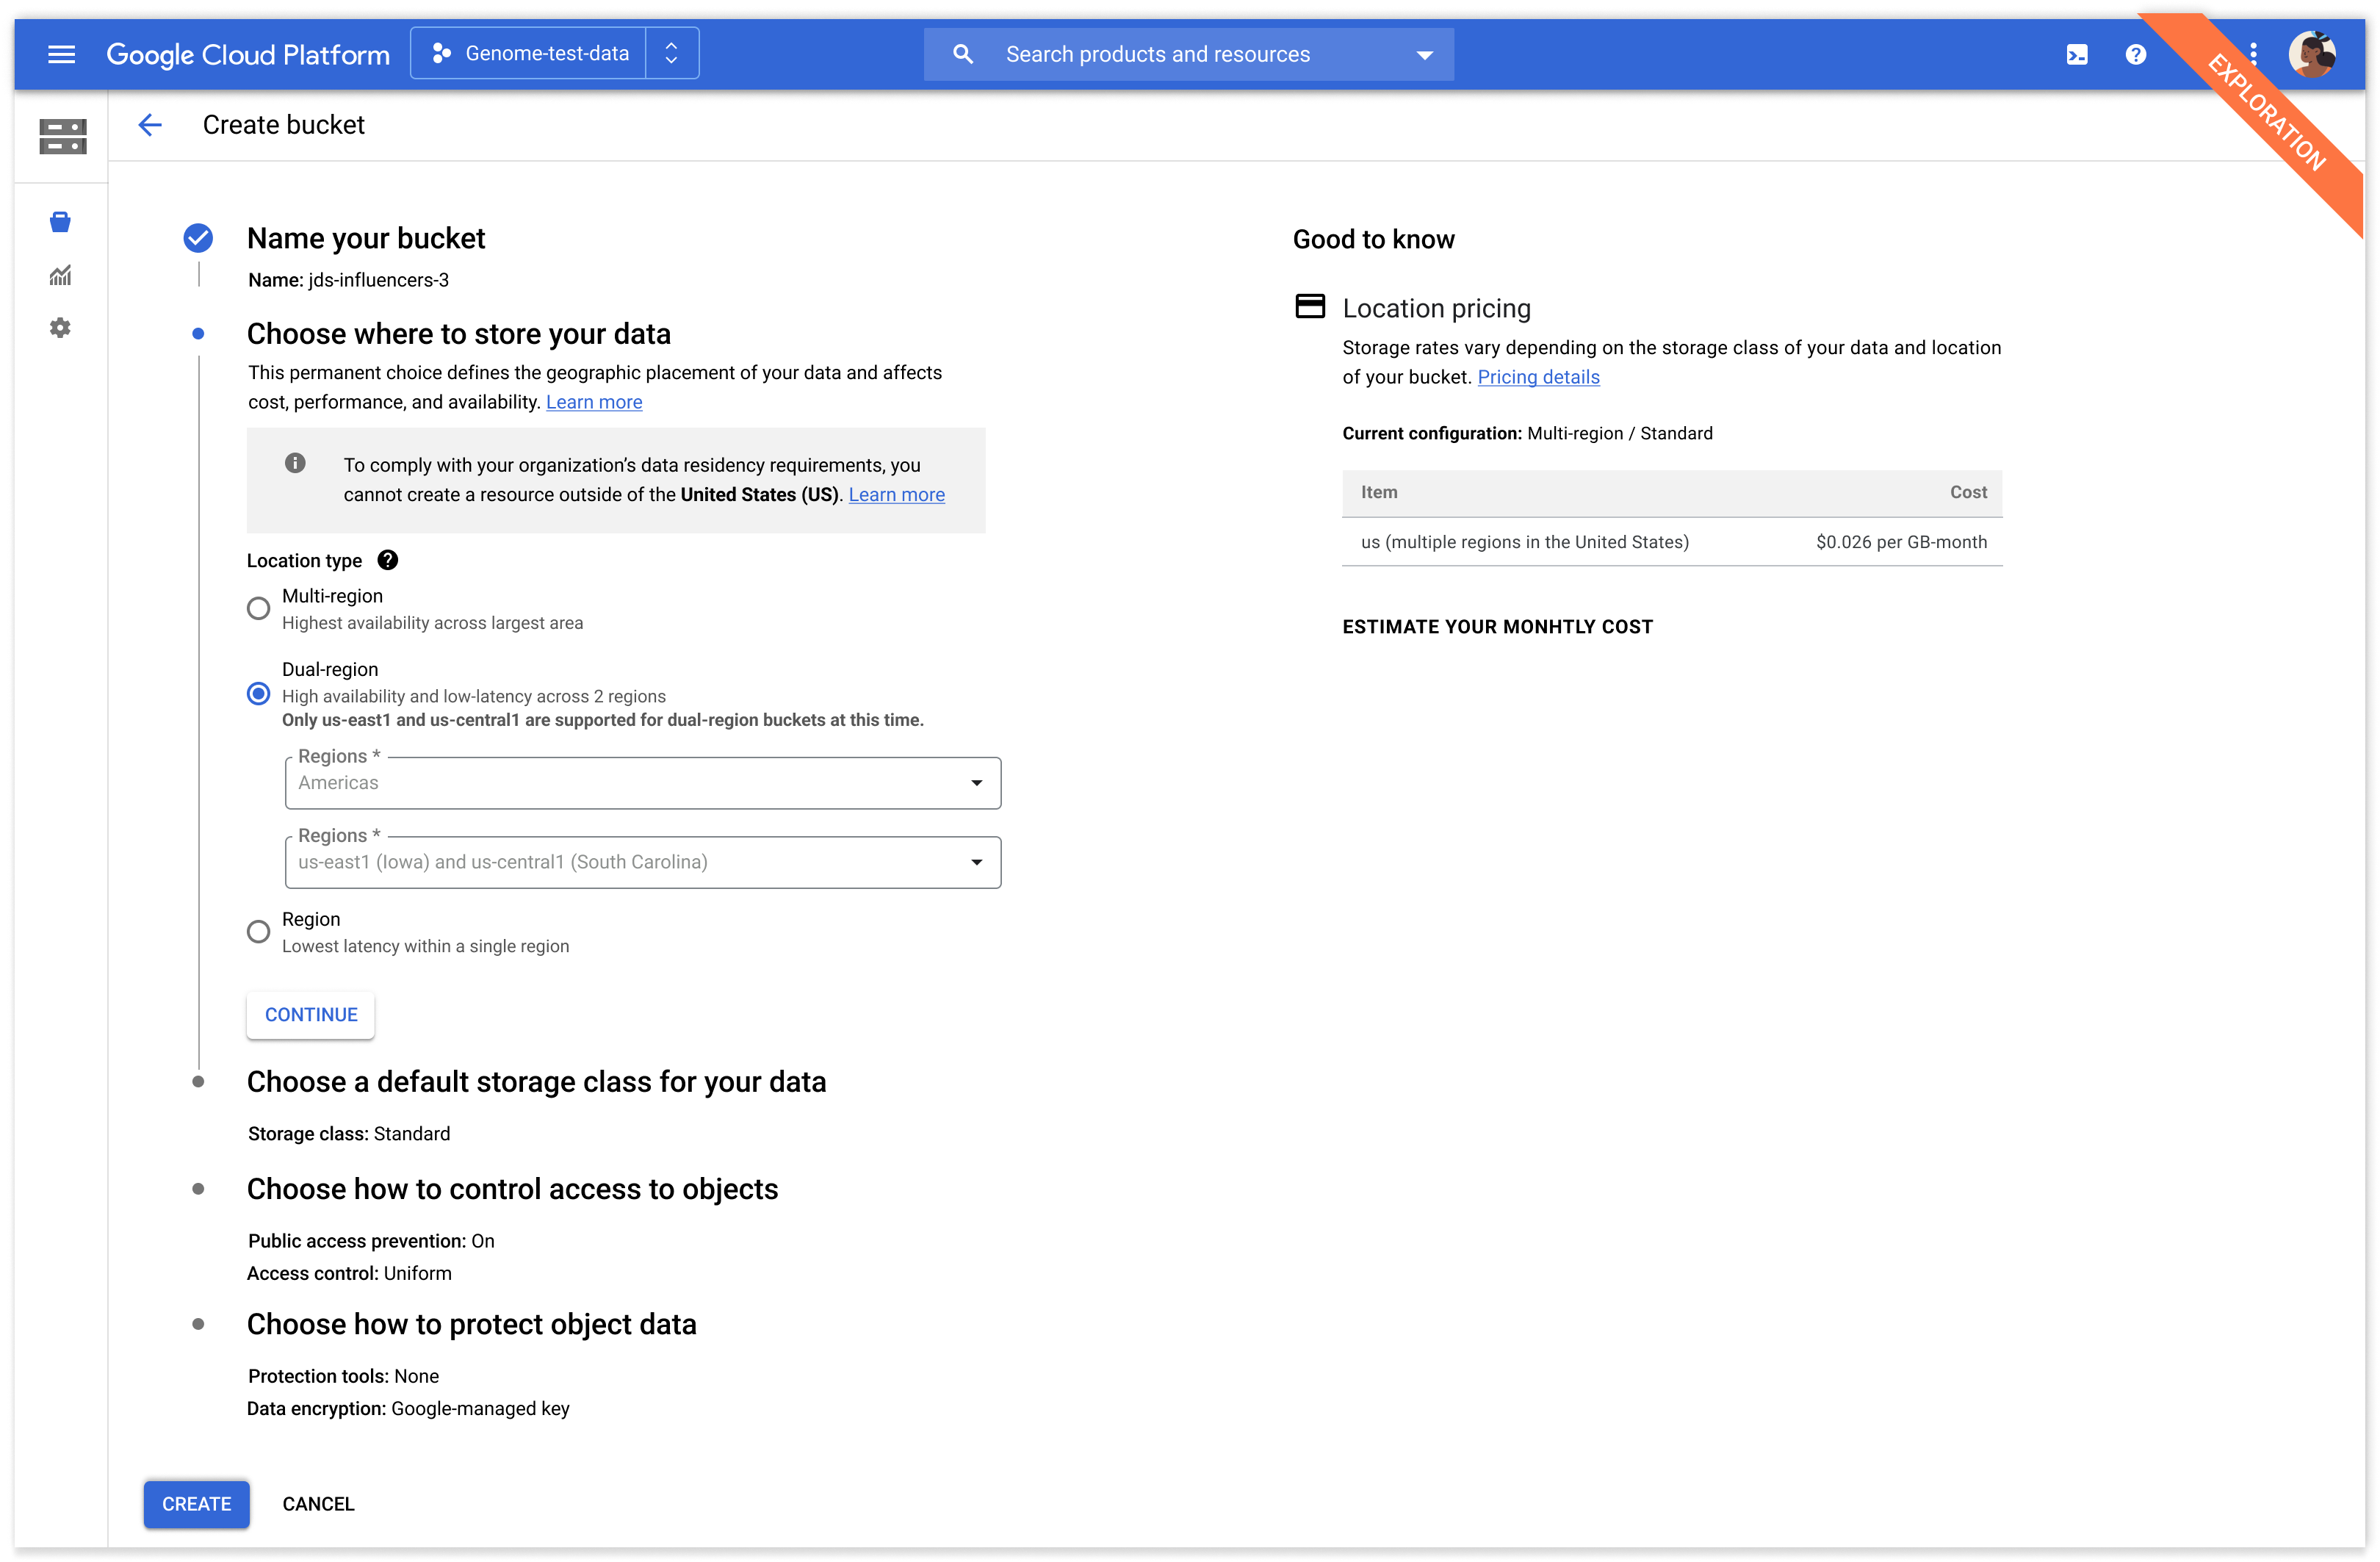
Task: Click in the Search products and resources field
Action: pos(1157,54)
